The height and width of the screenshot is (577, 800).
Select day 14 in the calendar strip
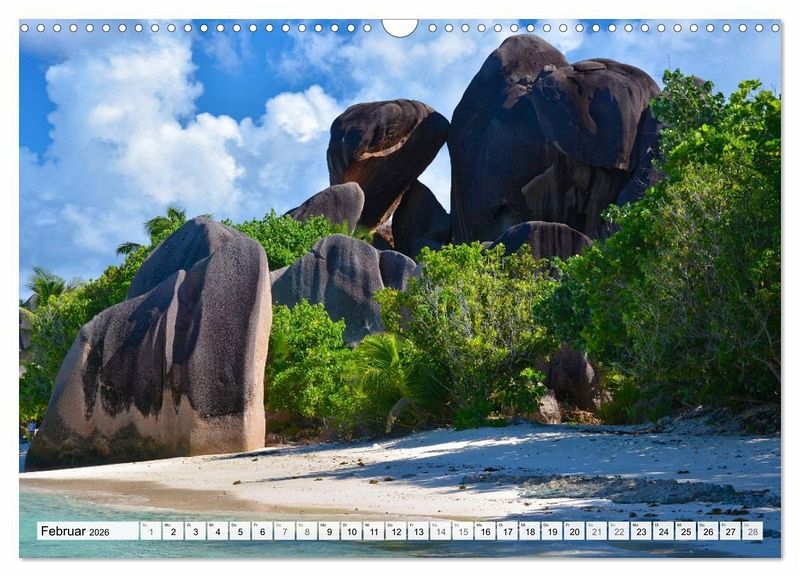pos(440,531)
